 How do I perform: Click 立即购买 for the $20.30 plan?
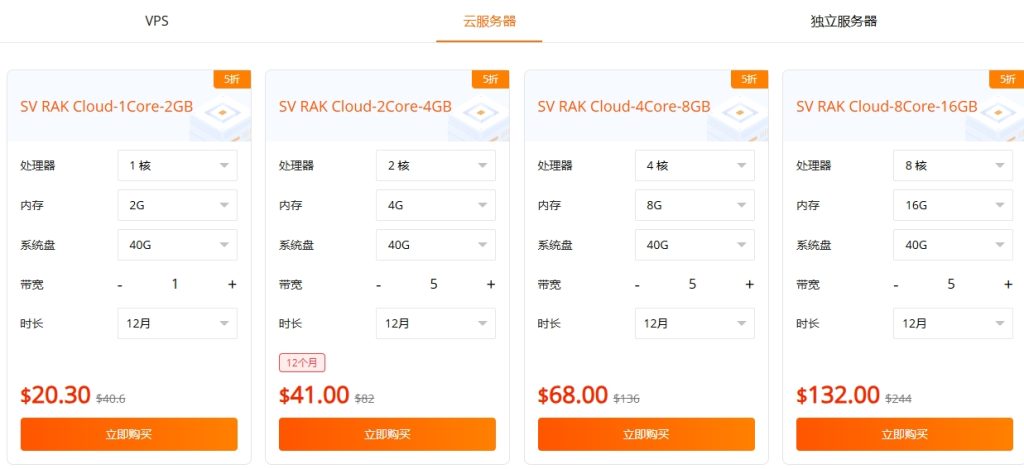(129, 434)
